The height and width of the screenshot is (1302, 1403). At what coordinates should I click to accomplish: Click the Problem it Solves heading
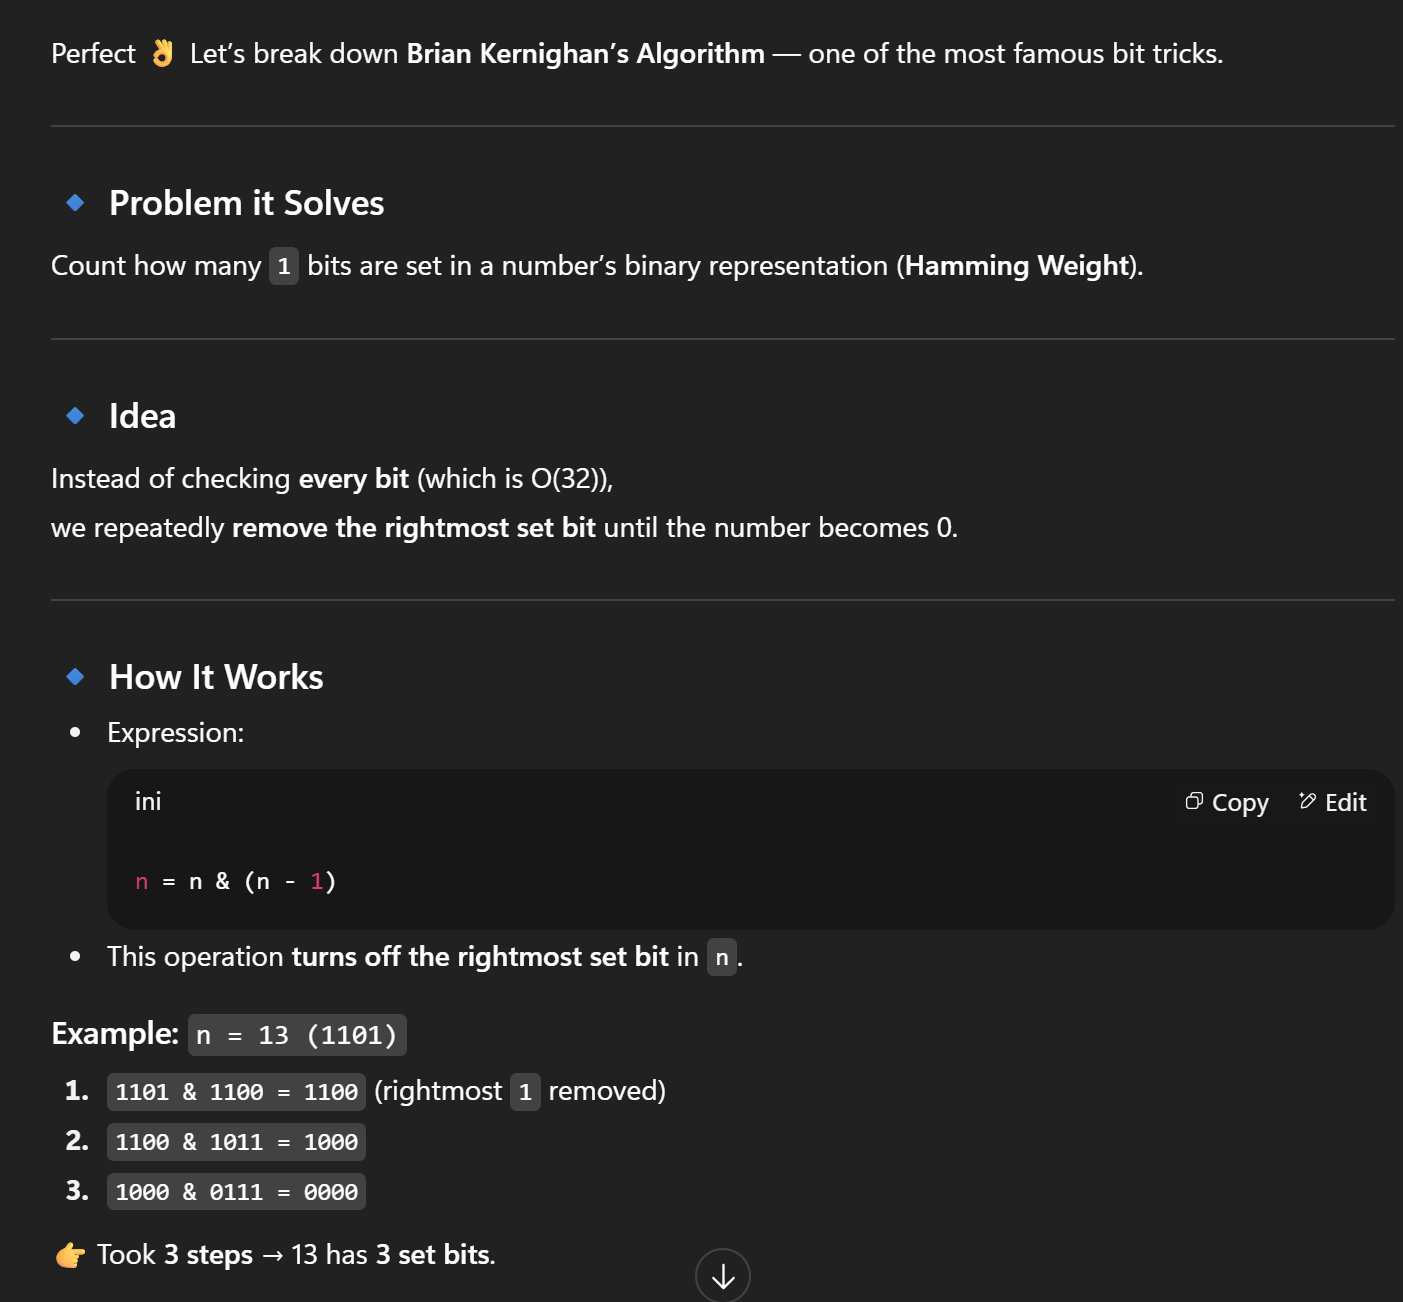(x=246, y=203)
